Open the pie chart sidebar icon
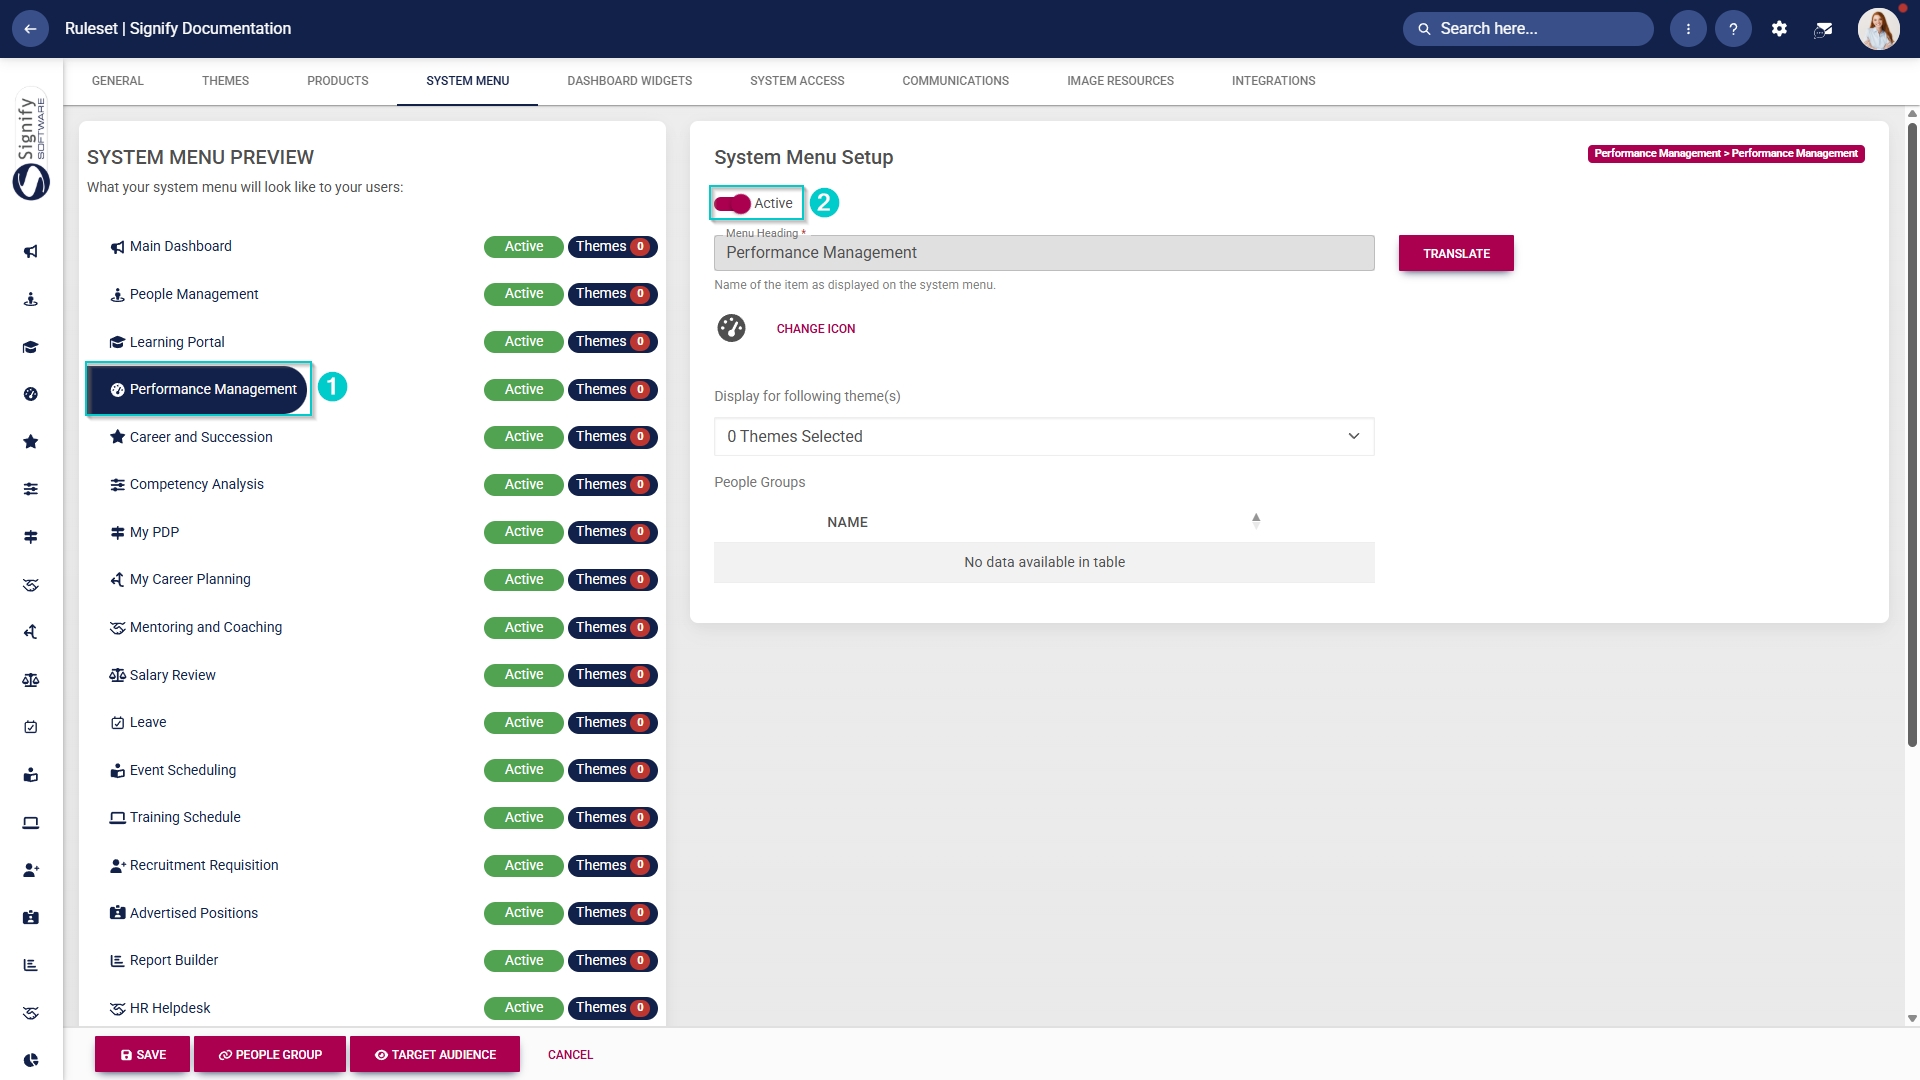The image size is (1920, 1080). (31, 1060)
